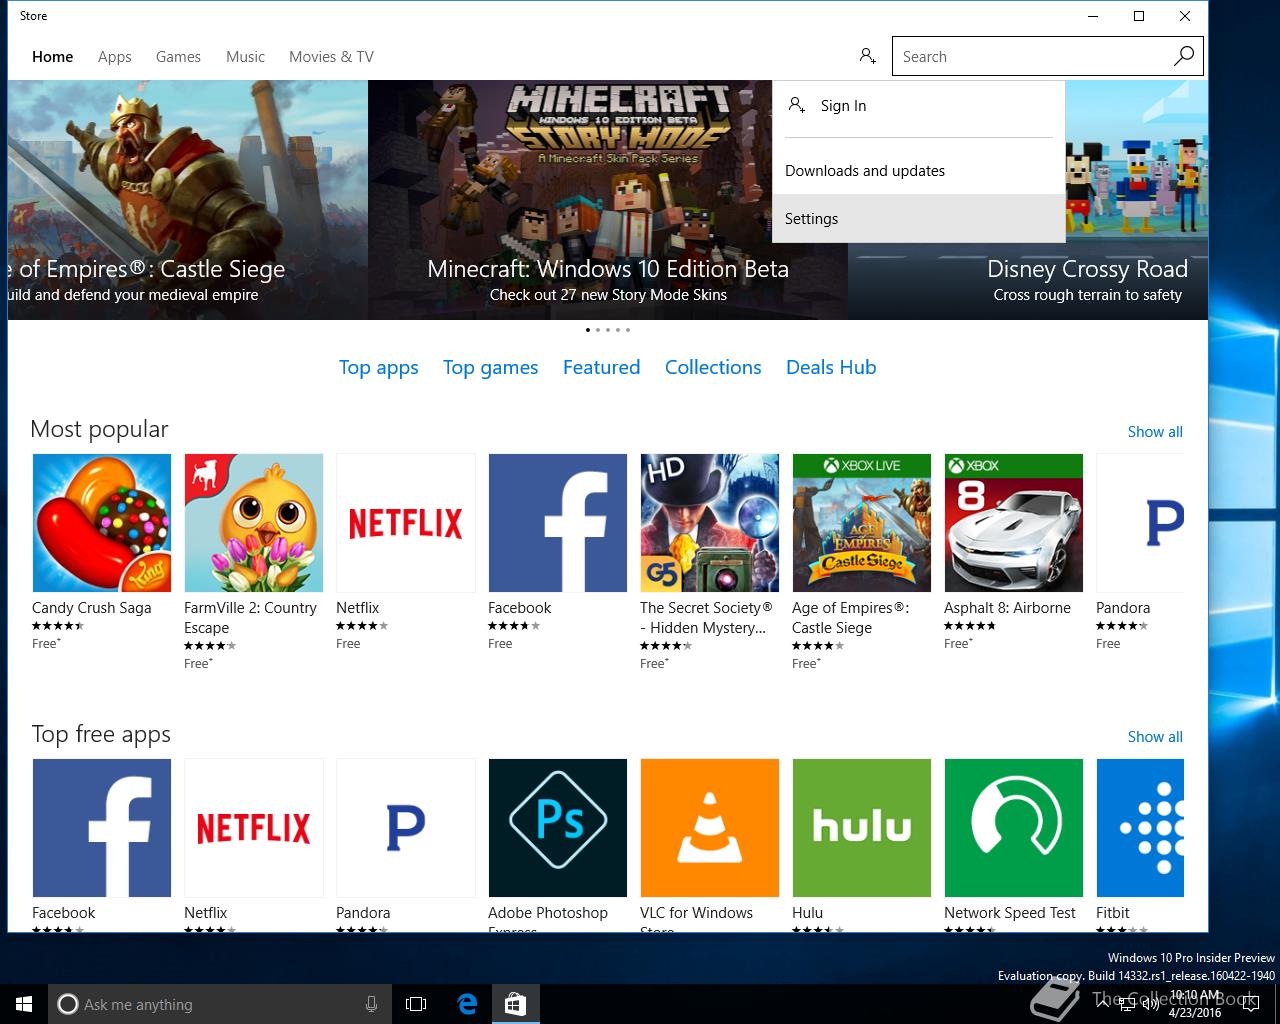Open VLC for Windows Store tile
This screenshot has height=1024, width=1280.
tap(710, 828)
